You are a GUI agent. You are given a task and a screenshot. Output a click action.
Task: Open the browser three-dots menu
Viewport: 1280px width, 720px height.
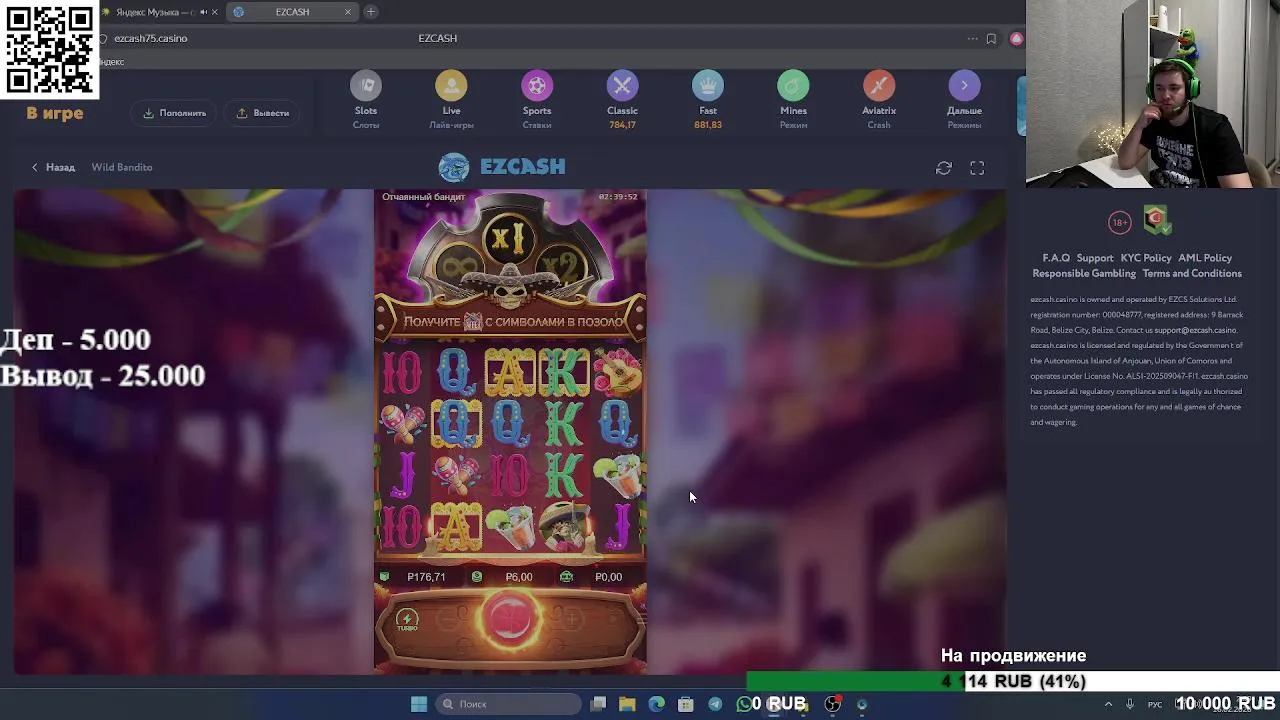pyautogui.click(x=972, y=39)
